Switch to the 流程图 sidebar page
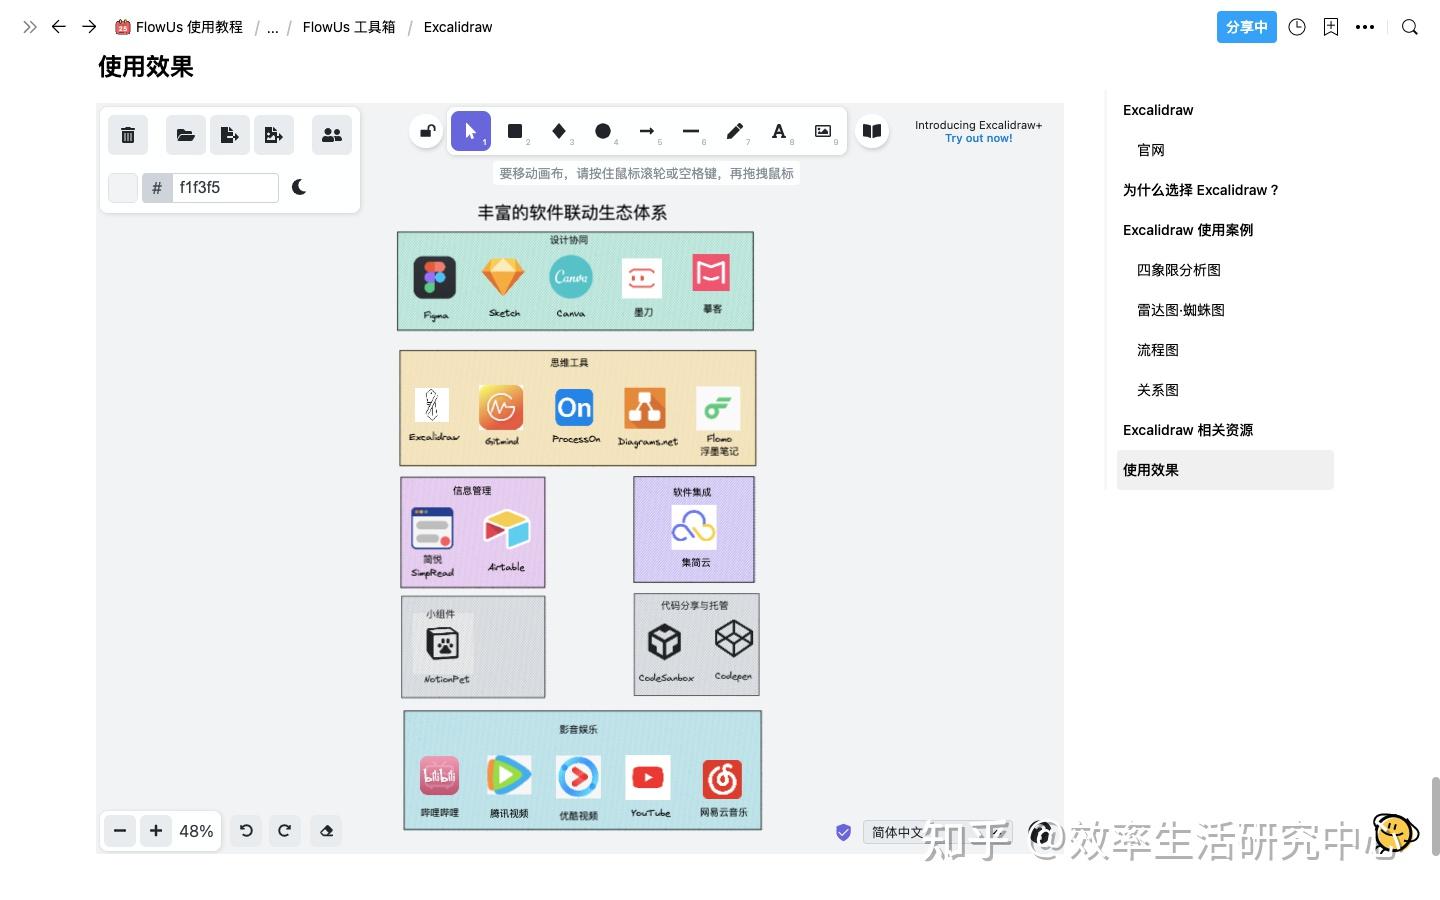Viewport: 1440px width, 900px height. click(1157, 349)
